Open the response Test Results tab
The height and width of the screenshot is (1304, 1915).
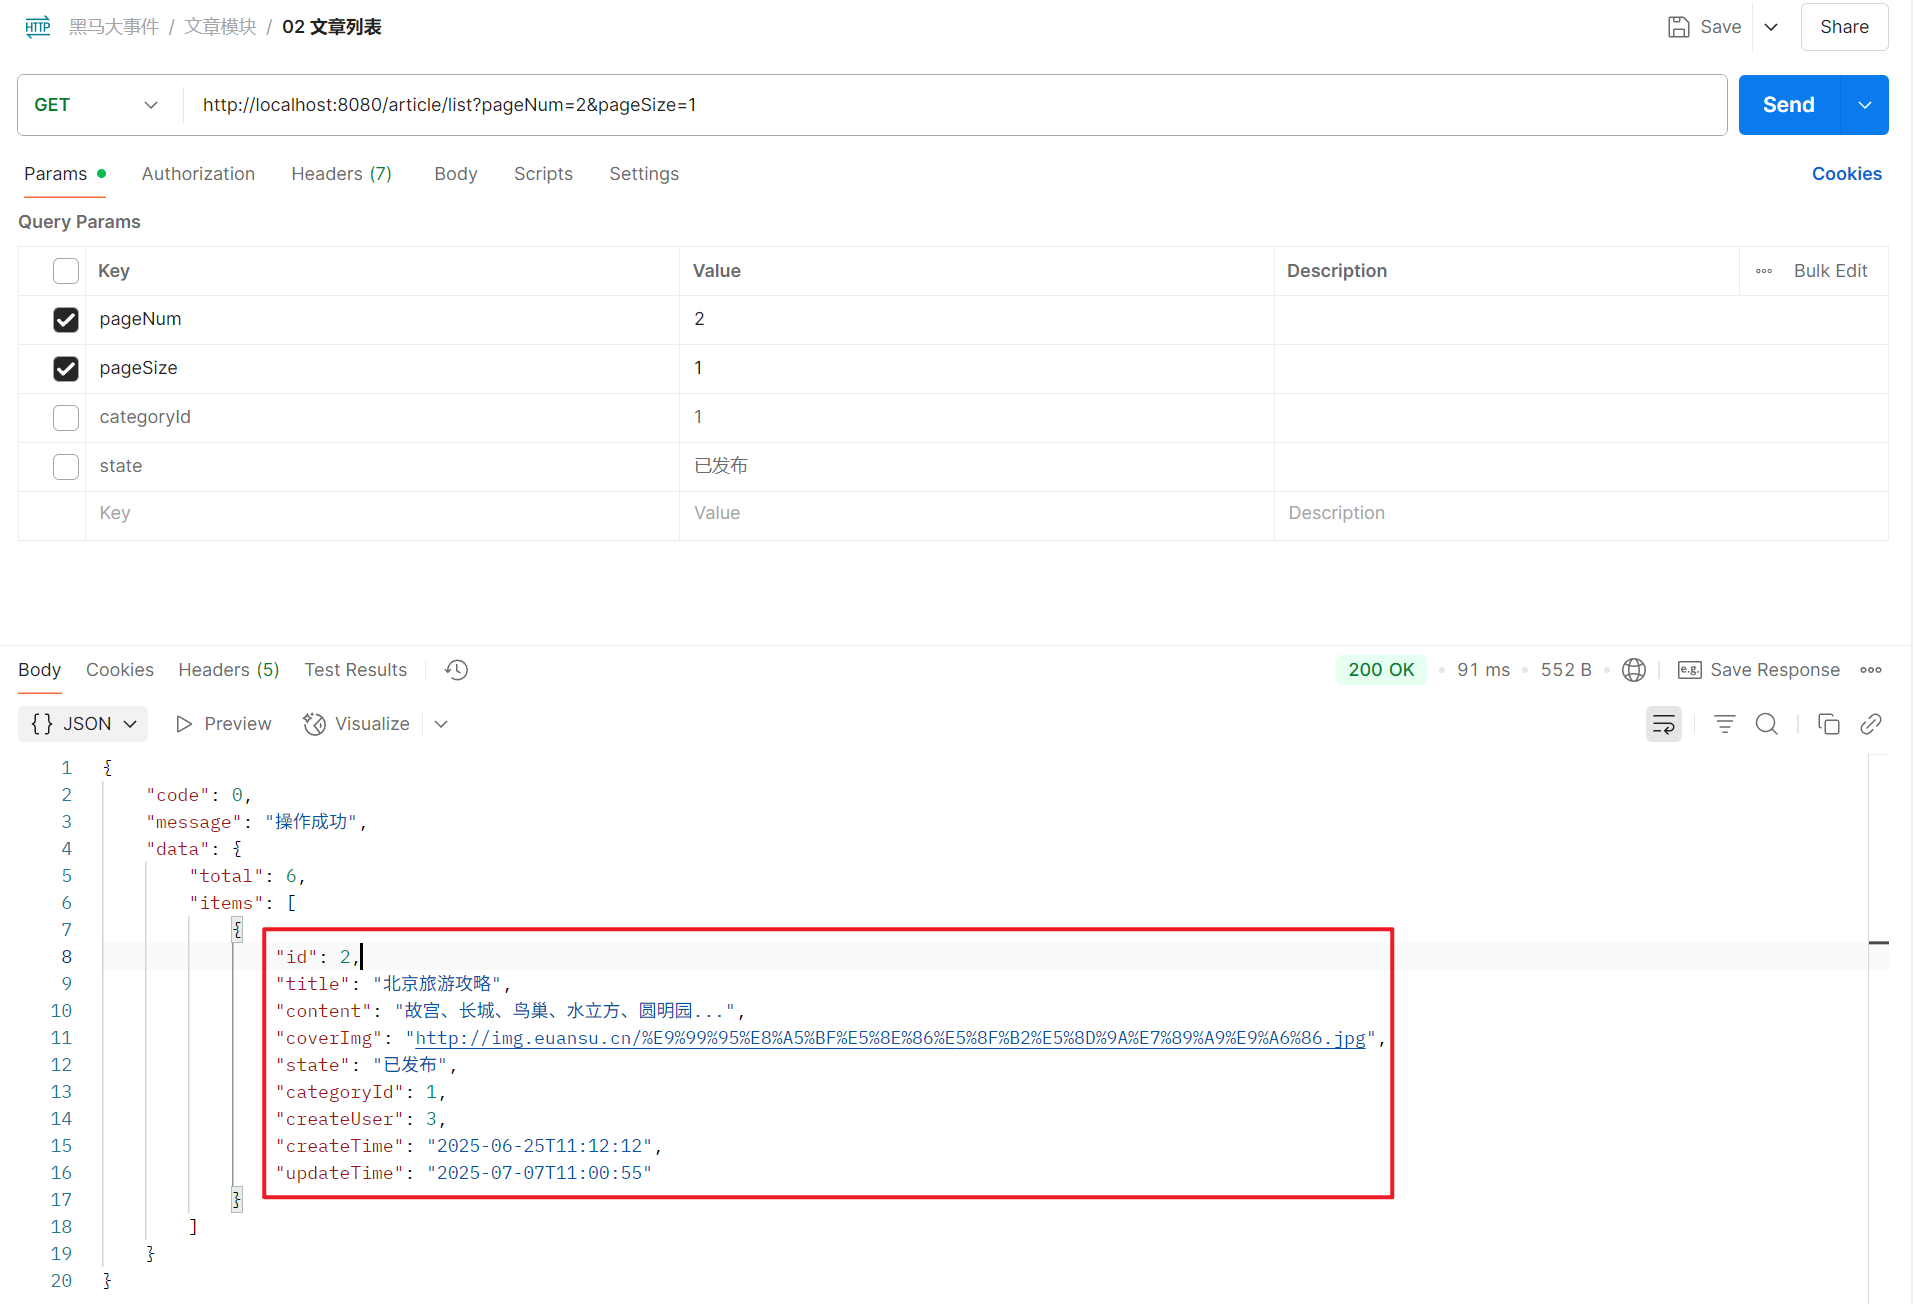pos(355,670)
